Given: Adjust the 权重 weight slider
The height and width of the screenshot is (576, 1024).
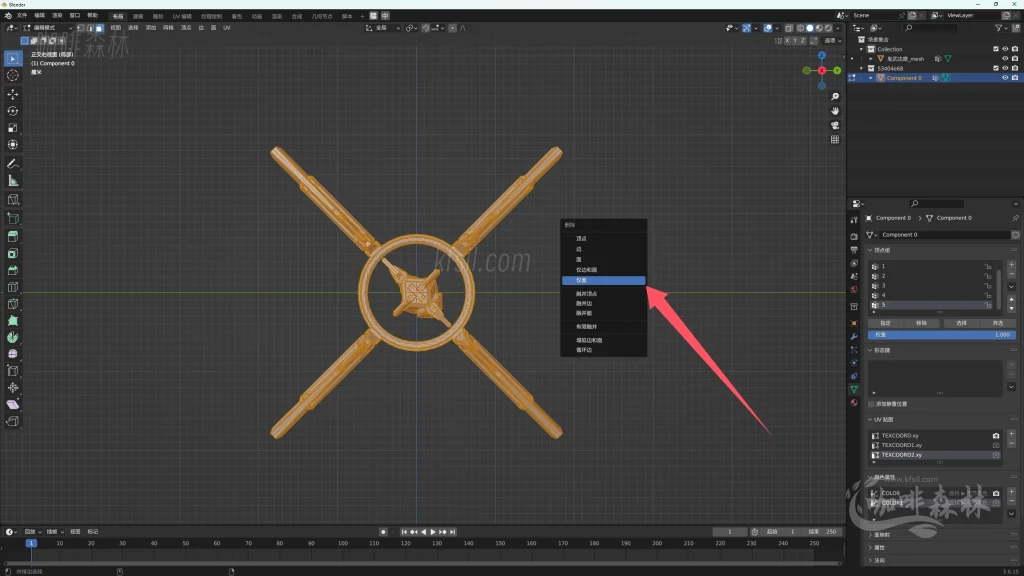Looking at the screenshot, I should [x=940, y=335].
